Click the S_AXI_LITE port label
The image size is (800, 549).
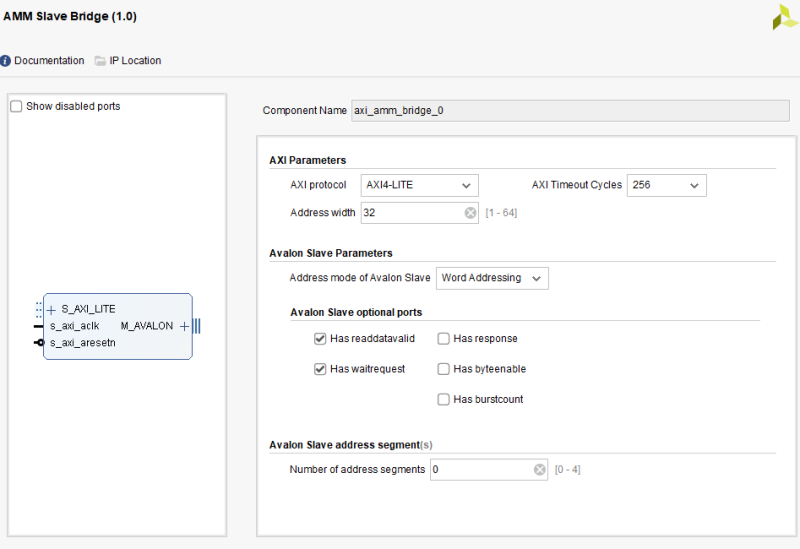coord(88,309)
